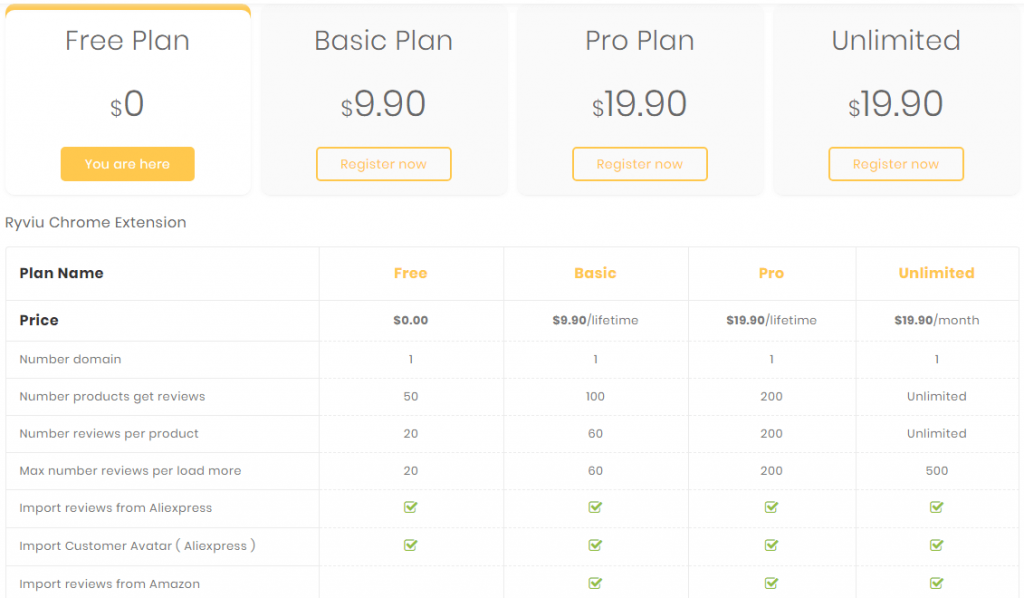Click the Ryviu Chrome Extension heading

click(x=96, y=222)
